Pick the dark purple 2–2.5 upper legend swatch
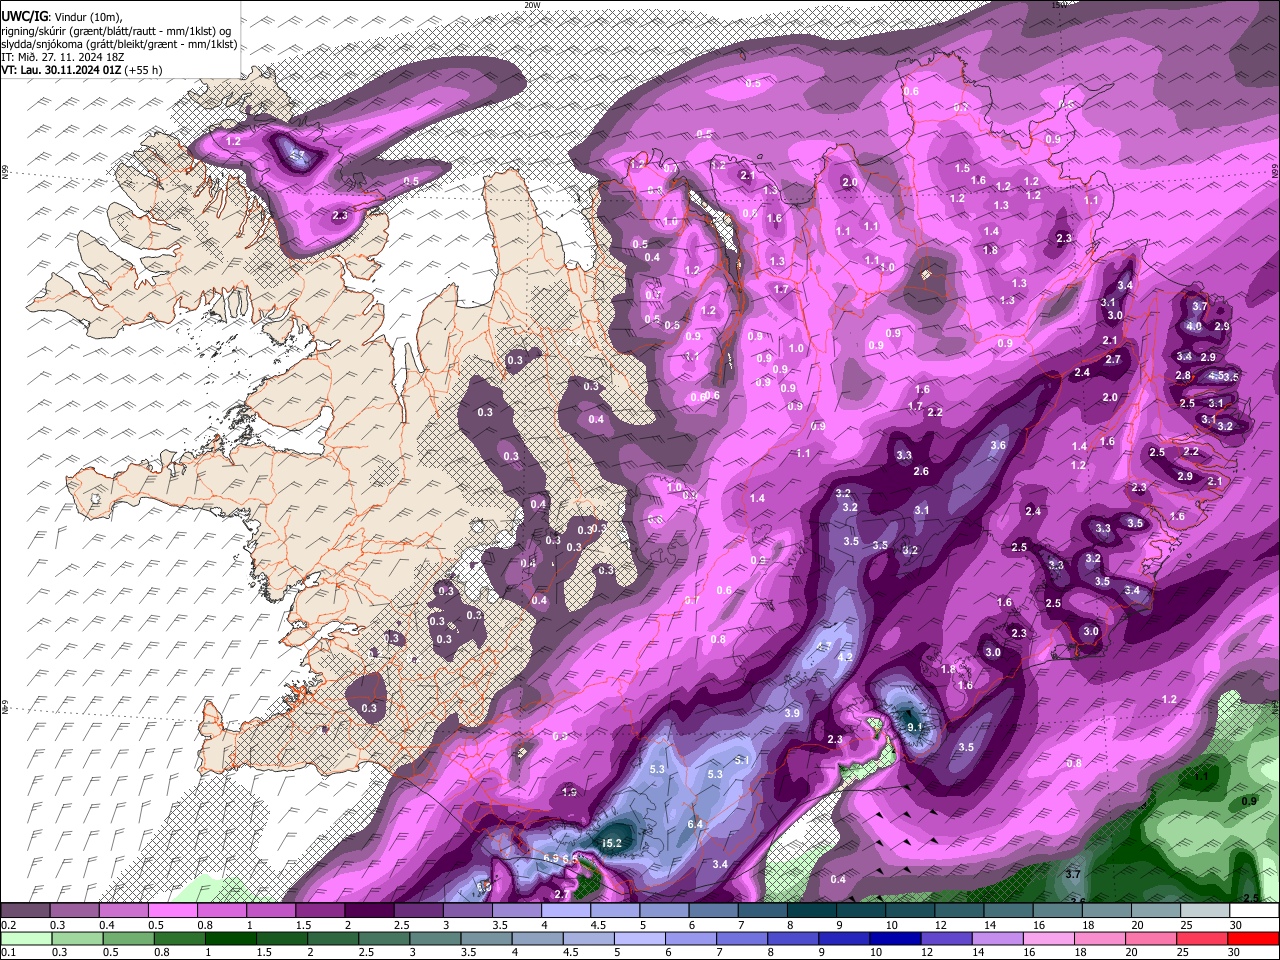This screenshot has width=1280, height=960. click(369, 911)
